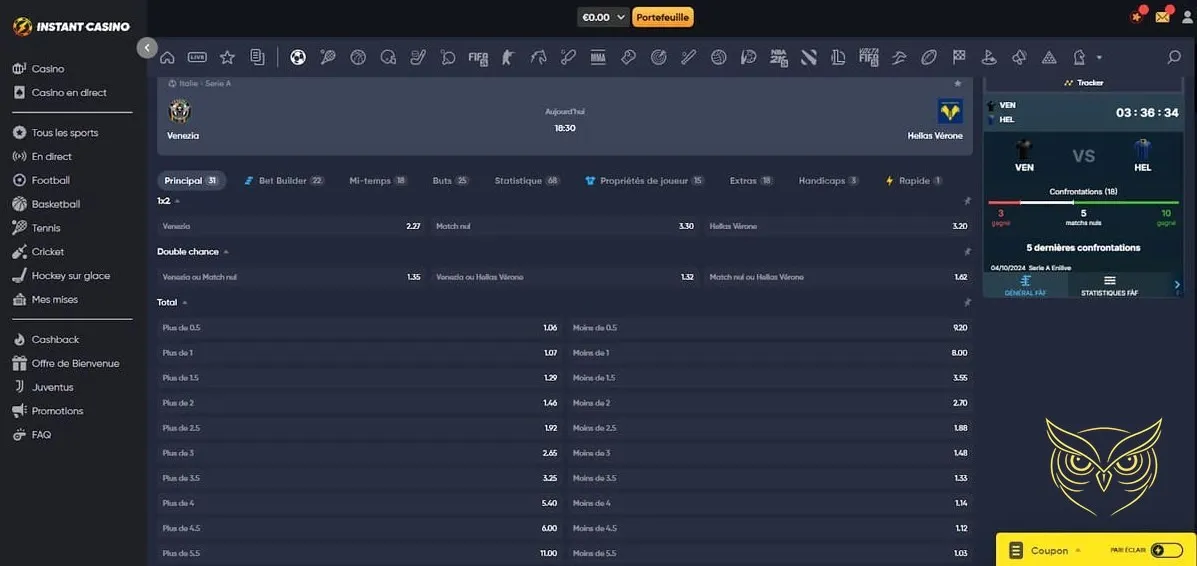
Task: Open the LIVE icon in sports bar
Action: point(197,57)
